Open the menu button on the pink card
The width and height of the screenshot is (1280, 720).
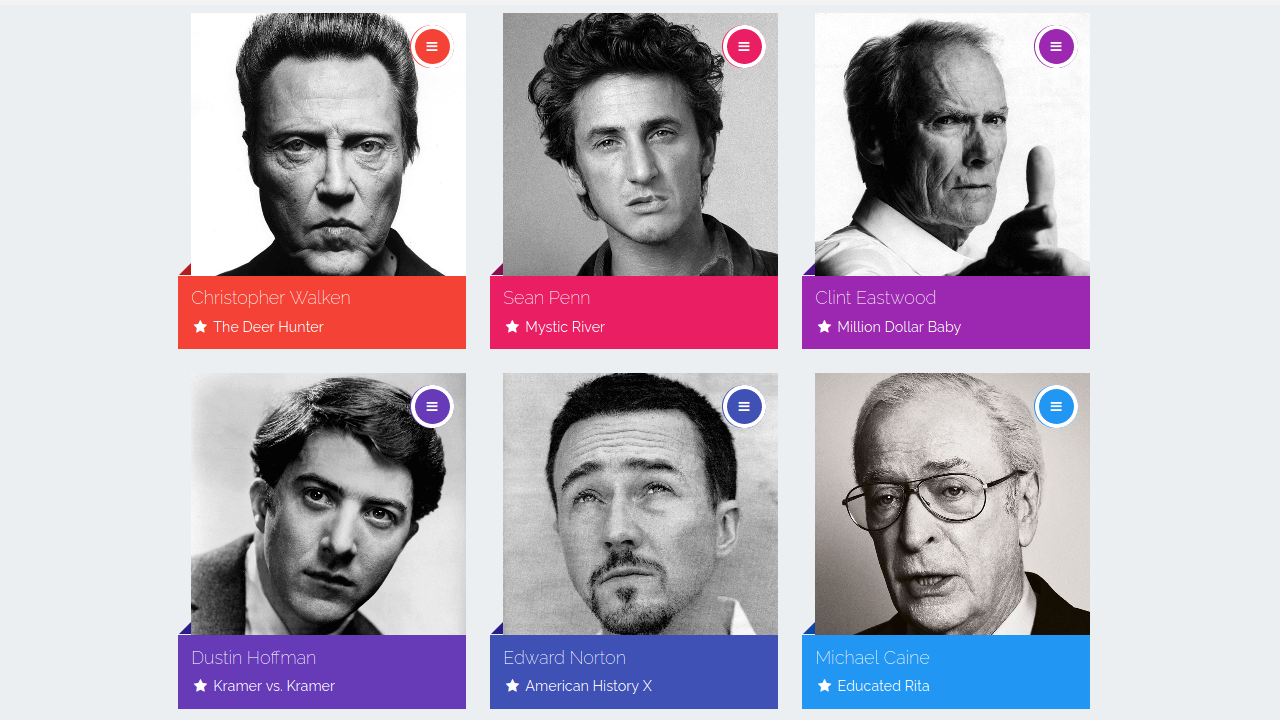[744, 47]
